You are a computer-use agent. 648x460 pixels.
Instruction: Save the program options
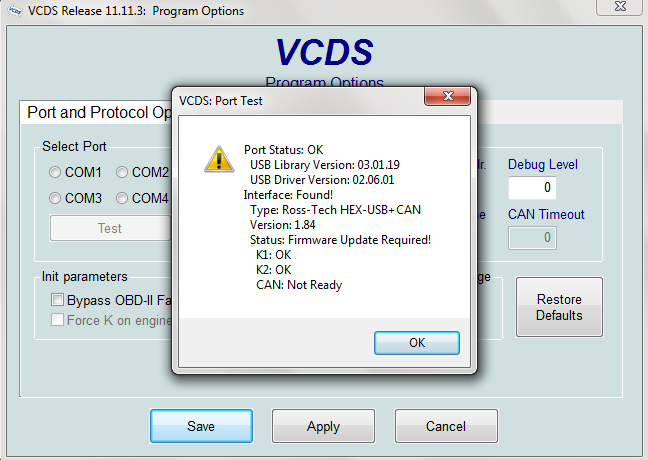coord(201,426)
